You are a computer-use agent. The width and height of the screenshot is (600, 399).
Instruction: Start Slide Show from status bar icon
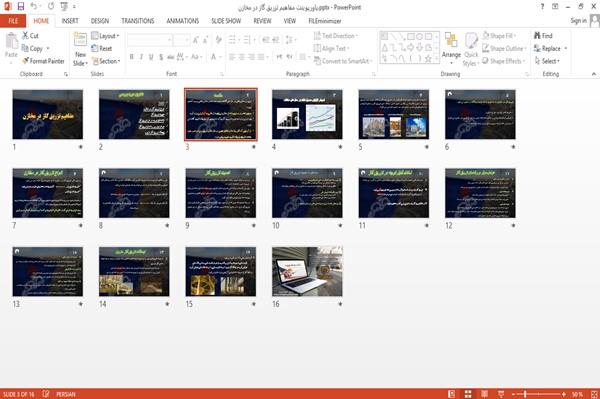[x=501, y=394]
